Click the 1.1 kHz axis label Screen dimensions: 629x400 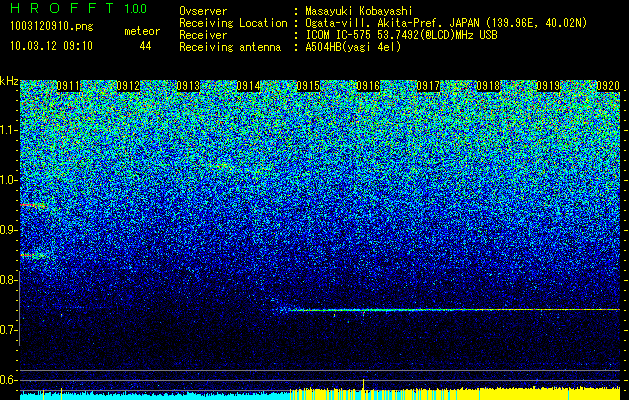click(8, 130)
